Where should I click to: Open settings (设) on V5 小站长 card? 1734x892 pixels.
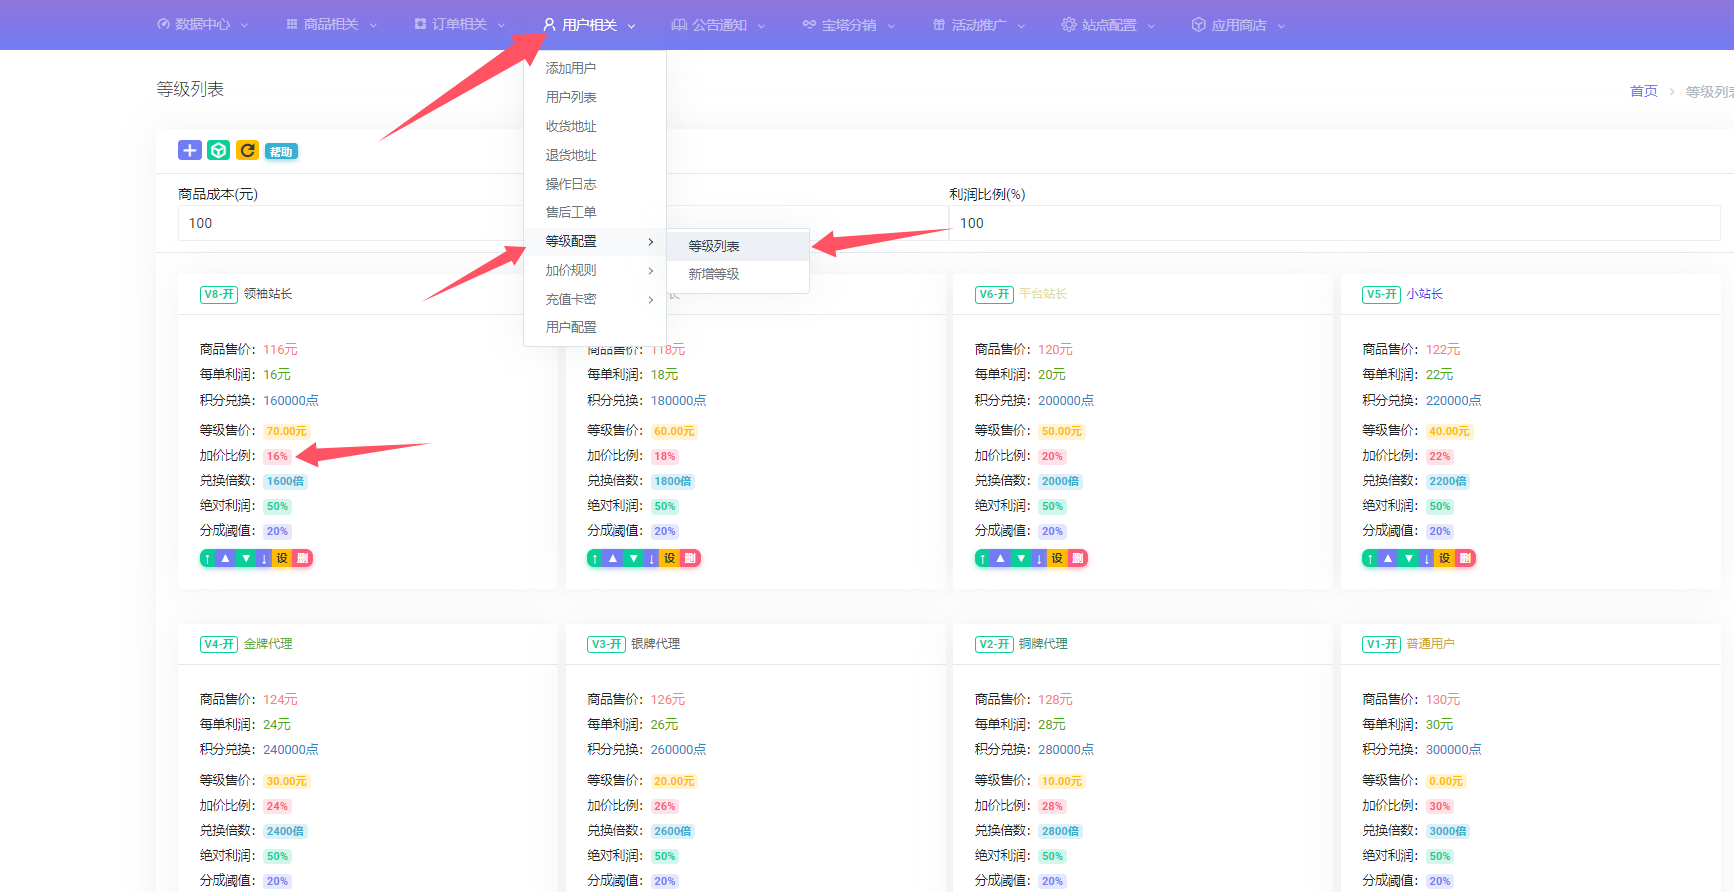click(x=1444, y=558)
